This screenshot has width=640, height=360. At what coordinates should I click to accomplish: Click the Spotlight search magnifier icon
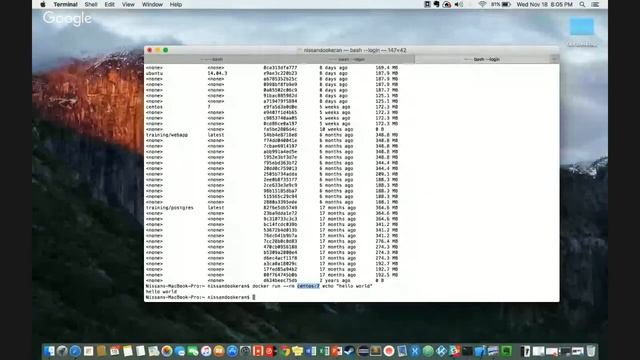[582, 4]
